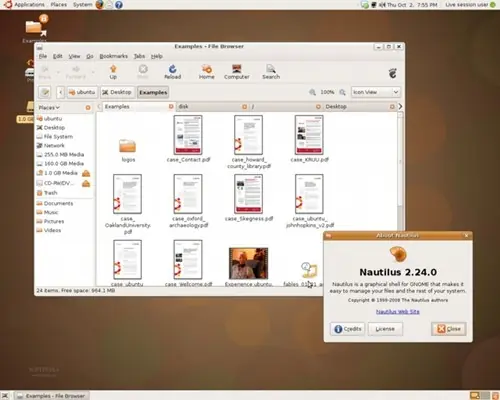Open the Edit menu
This screenshot has height=400, width=500.
click(x=58, y=56)
